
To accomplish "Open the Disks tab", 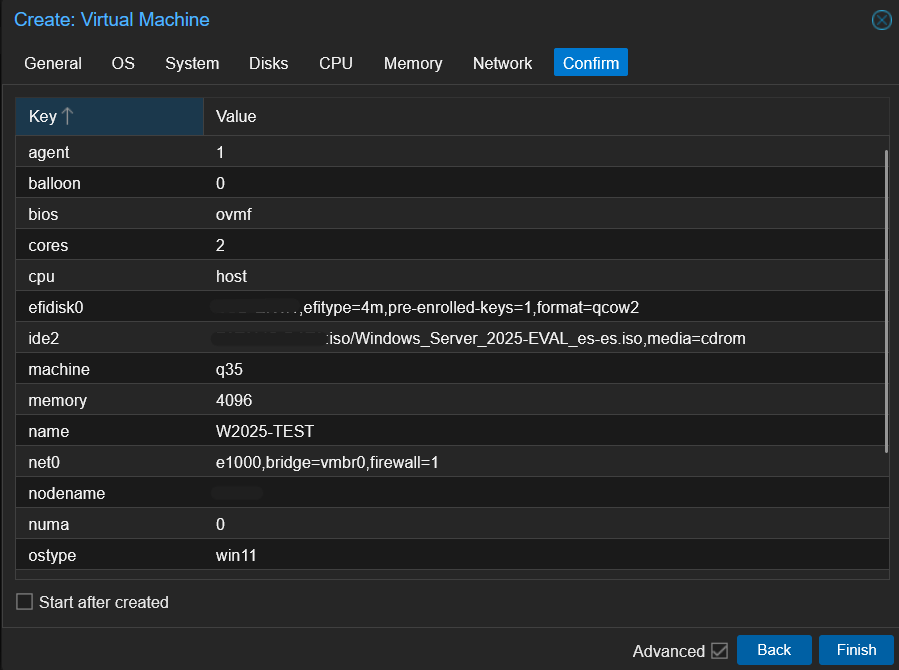I will click(x=268, y=63).
